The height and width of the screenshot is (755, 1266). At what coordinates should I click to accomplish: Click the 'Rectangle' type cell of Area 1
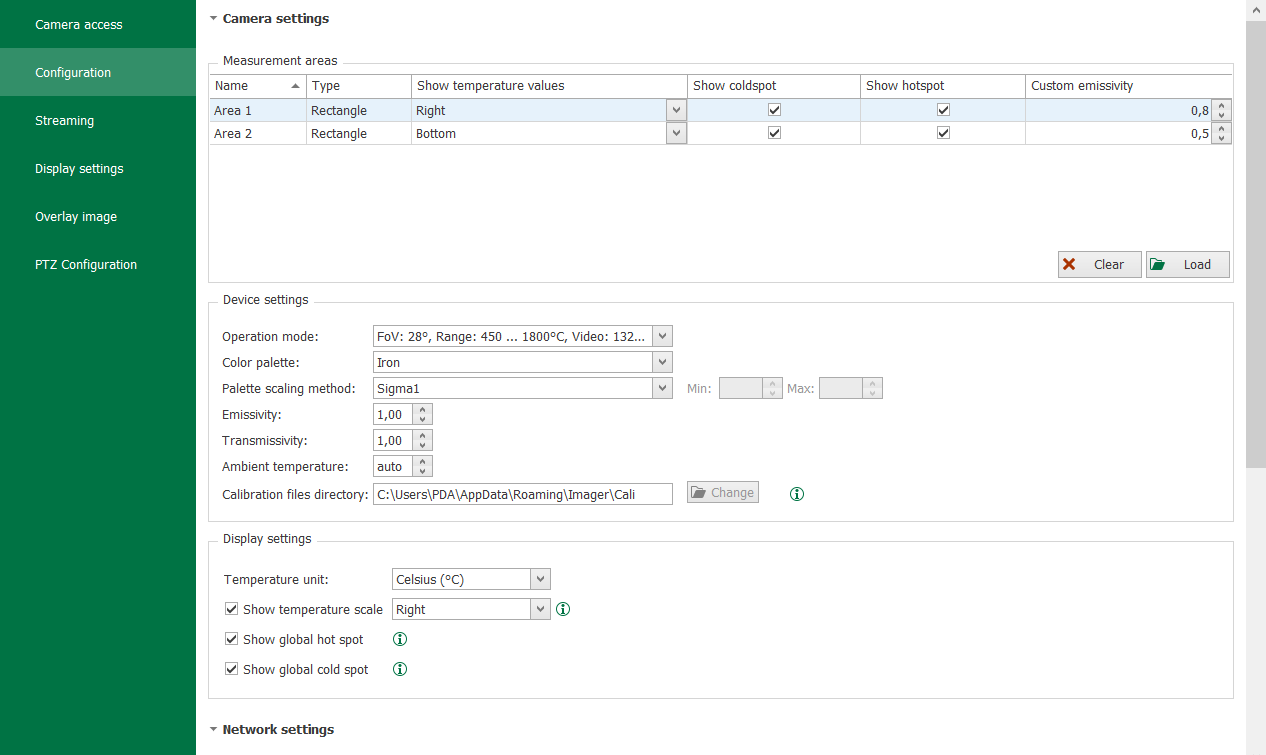click(x=359, y=110)
